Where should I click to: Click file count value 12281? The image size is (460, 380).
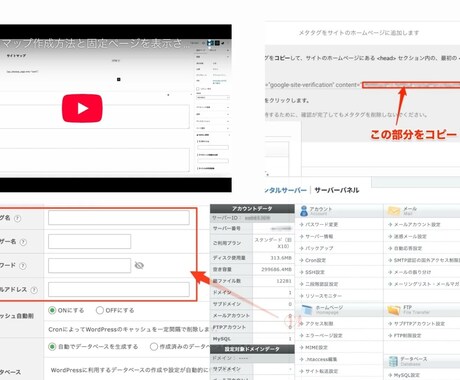pos(284,281)
